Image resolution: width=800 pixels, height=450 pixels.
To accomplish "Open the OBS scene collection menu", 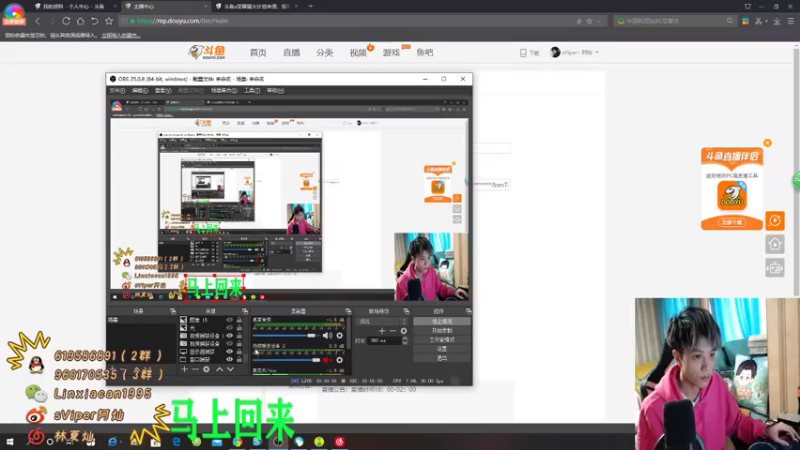I will [224, 90].
